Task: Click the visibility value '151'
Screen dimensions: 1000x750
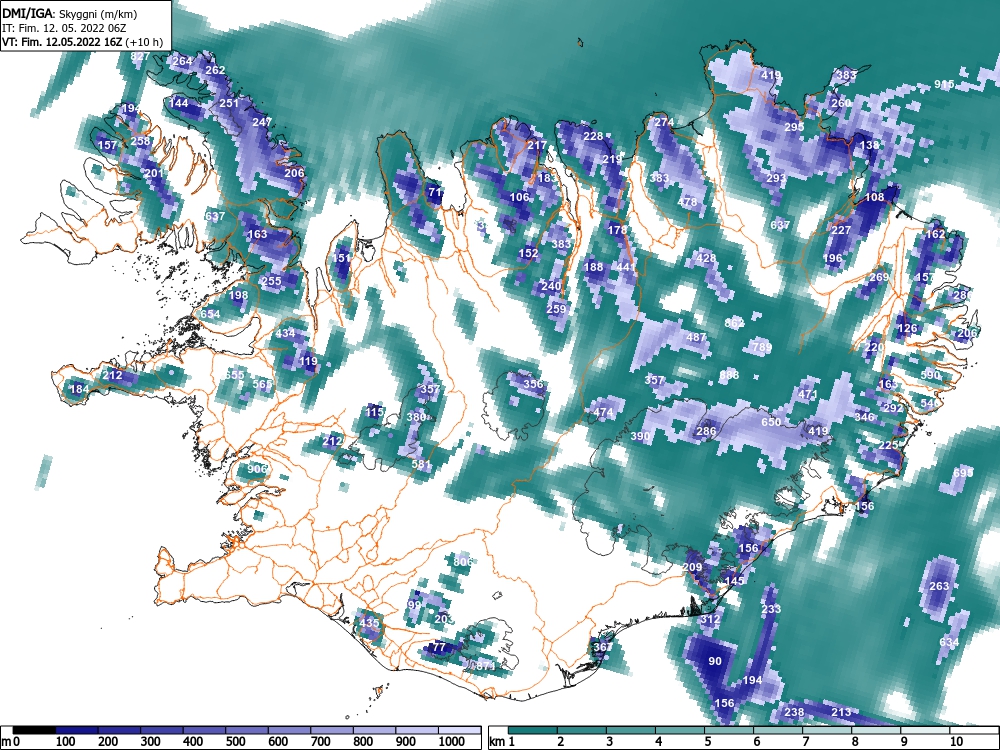Action: pos(341,258)
